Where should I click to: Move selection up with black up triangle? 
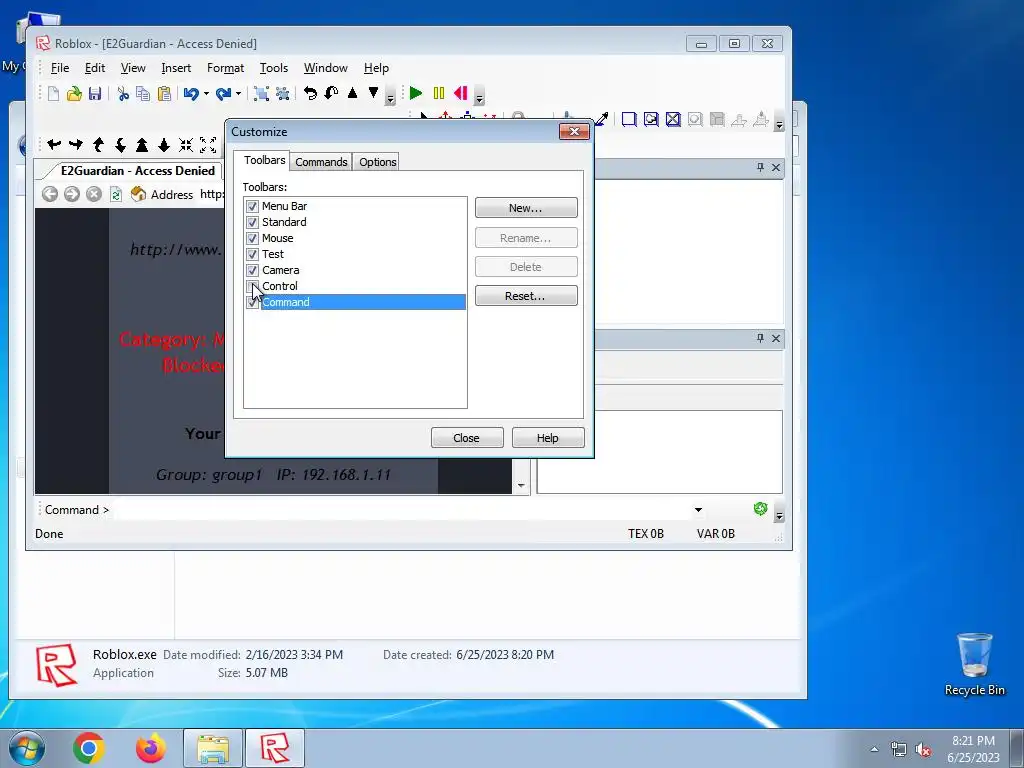(x=353, y=93)
